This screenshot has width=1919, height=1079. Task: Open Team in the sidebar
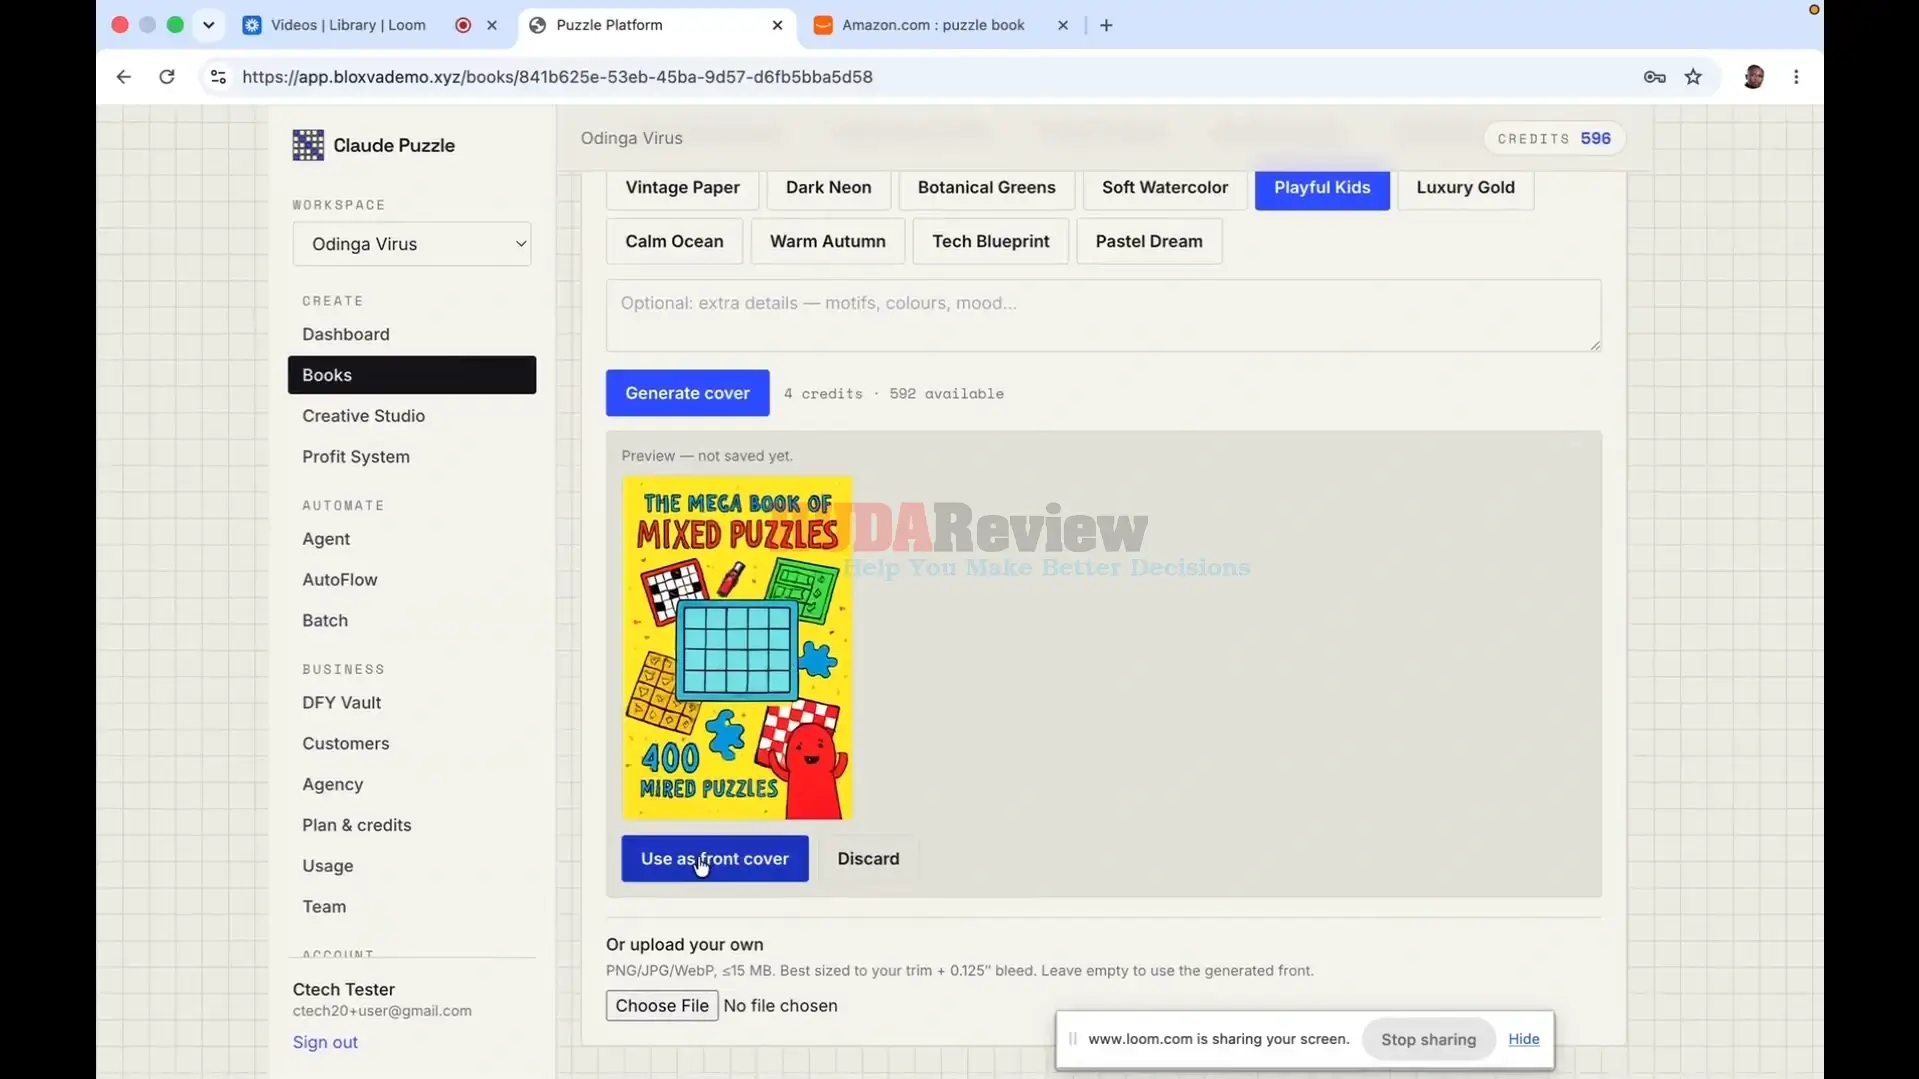[412, 907]
